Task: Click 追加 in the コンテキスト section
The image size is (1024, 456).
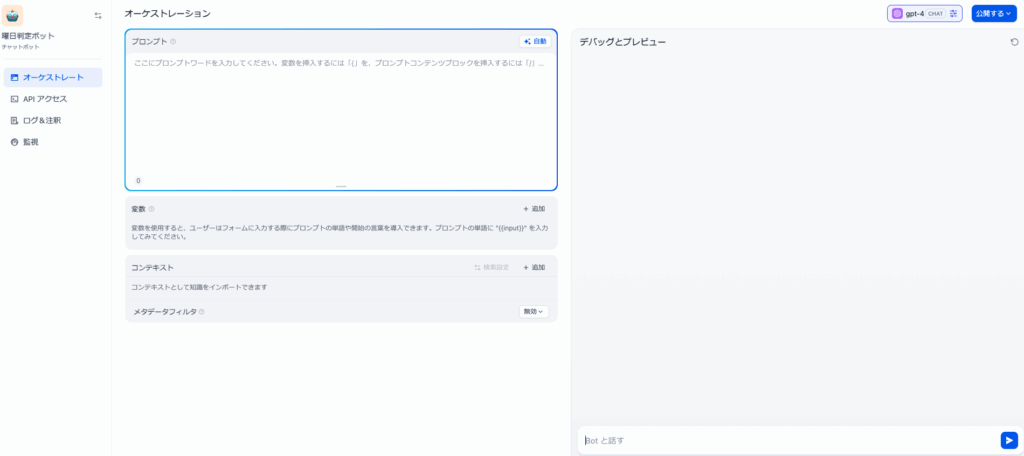Action: [x=534, y=268]
